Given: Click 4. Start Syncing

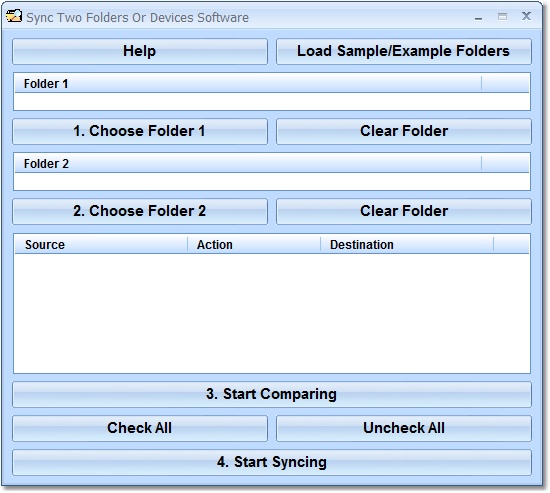Looking at the screenshot, I should (272, 462).
